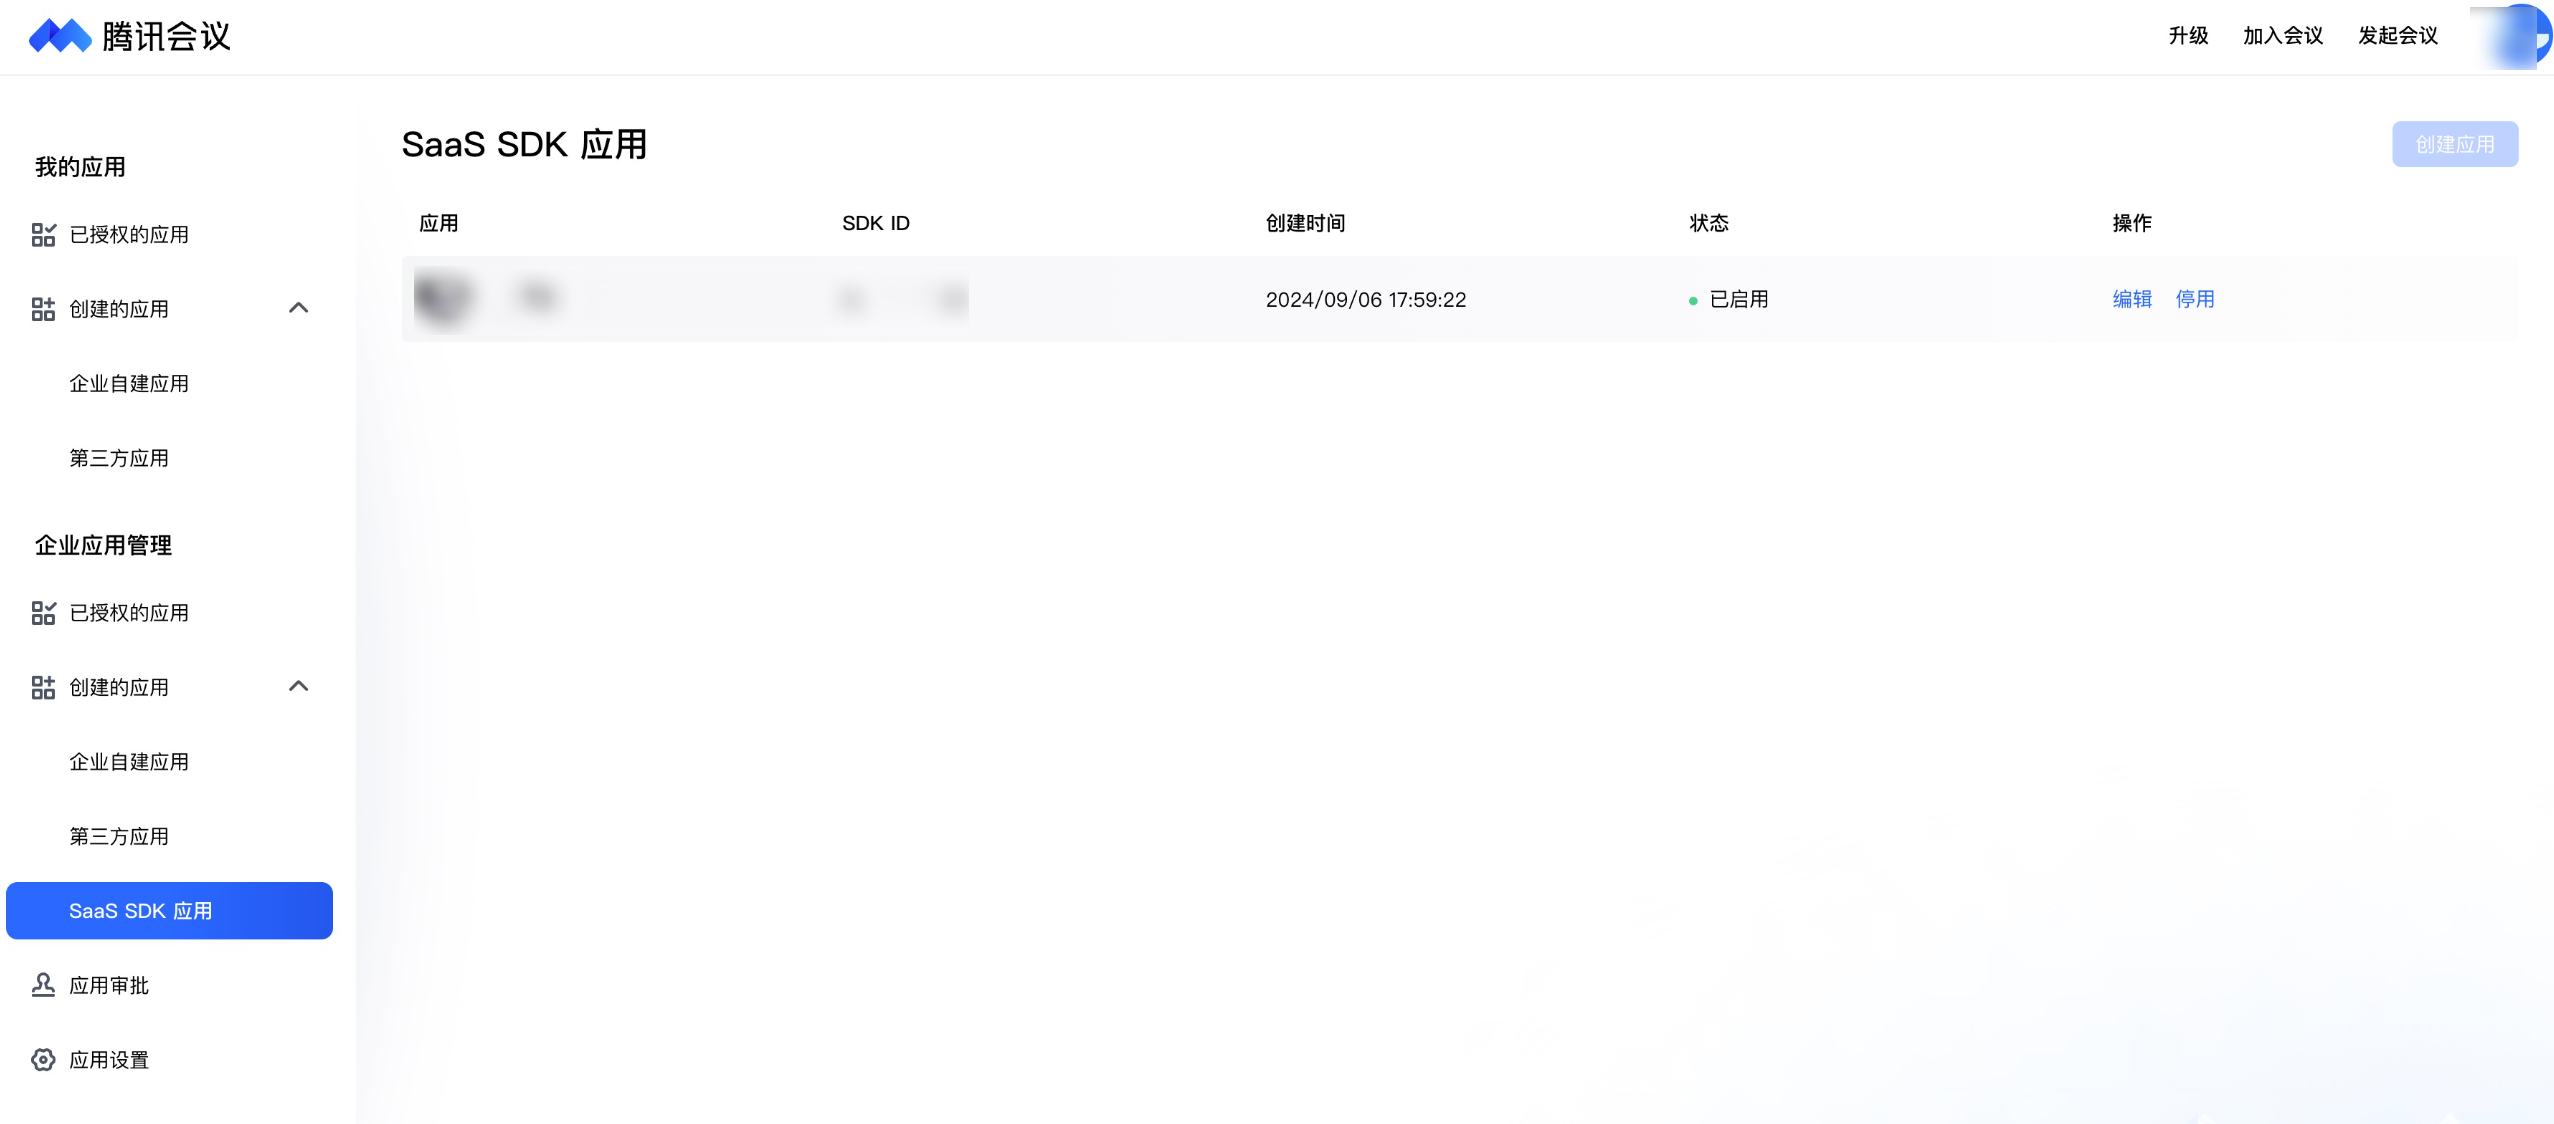Open 第三方应用 under 企业应用管理
The width and height of the screenshot is (2554, 1124).
tap(119, 837)
